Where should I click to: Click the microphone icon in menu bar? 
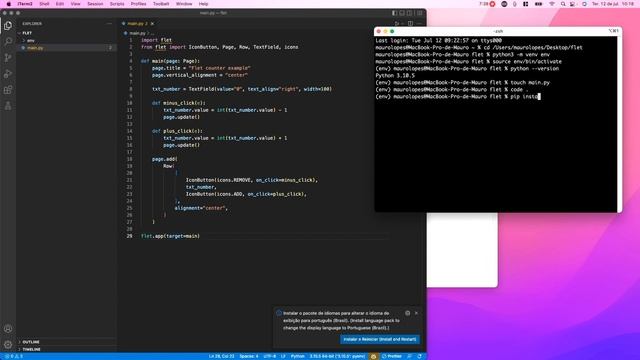pos(515,4)
